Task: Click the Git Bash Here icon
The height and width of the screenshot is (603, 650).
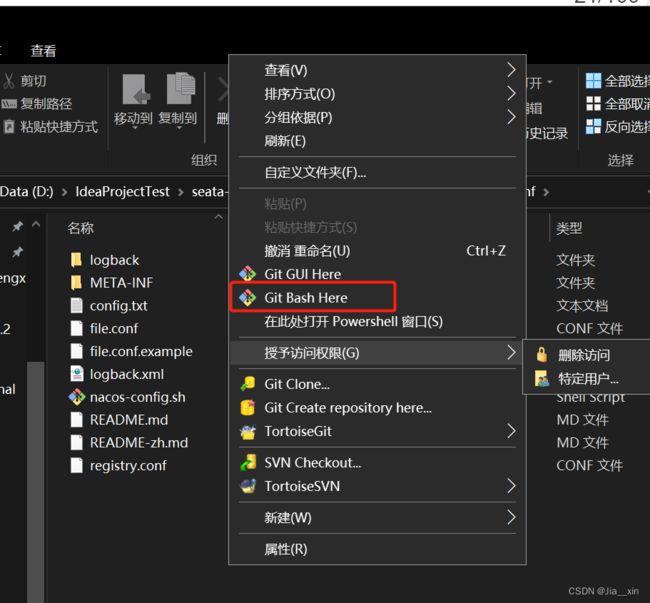Action: click(x=247, y=298)
